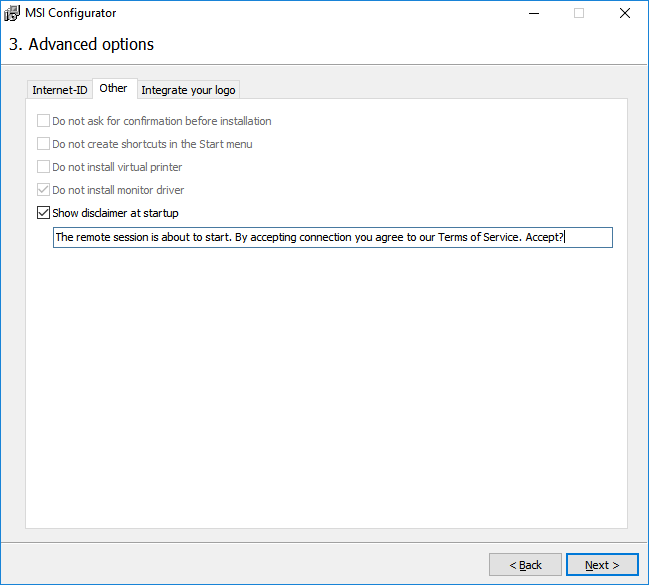Screen dimensions: 649x585
Task: Click the greyed-out maximize window button
Action: [578, 13]
